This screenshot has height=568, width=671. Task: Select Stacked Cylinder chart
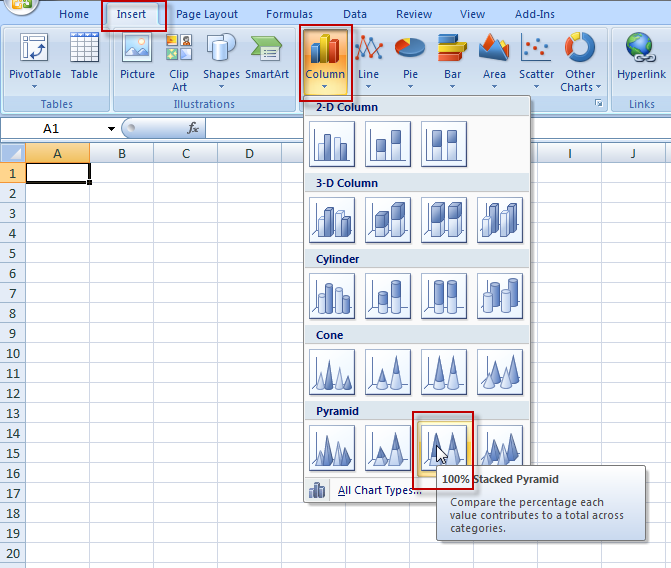(x=388, y=296)
